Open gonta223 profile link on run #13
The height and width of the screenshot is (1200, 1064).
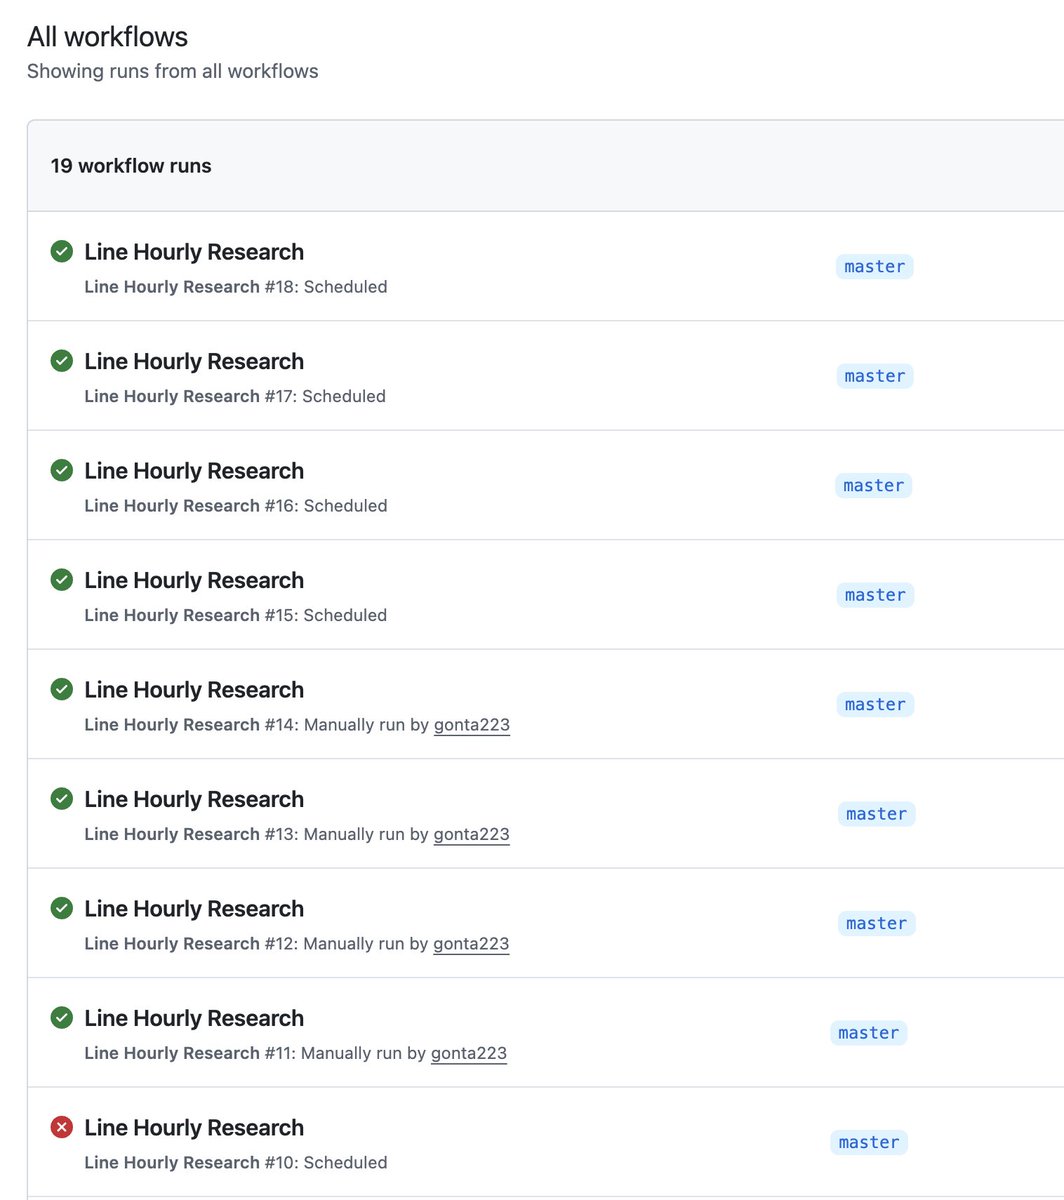point(472,834)
